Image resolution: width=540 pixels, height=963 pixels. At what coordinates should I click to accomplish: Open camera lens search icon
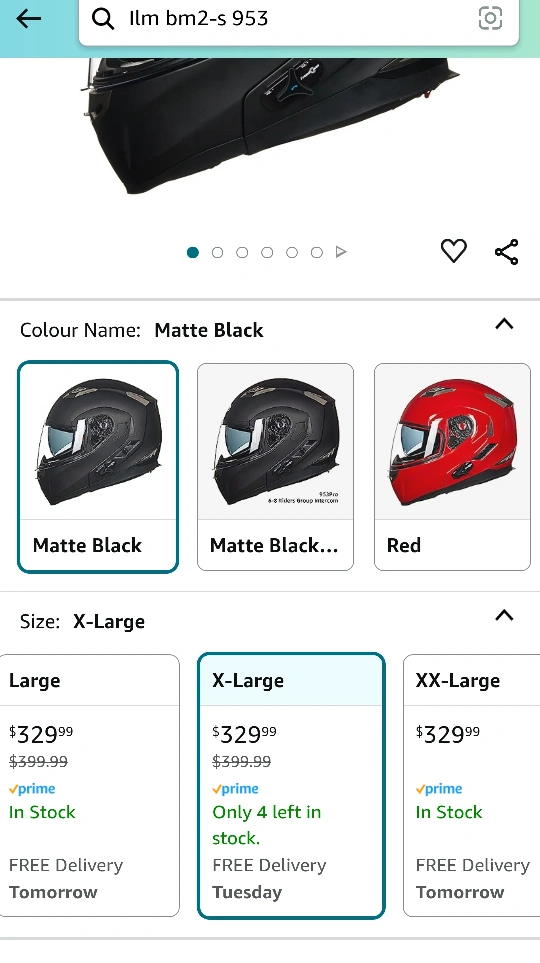490,18
